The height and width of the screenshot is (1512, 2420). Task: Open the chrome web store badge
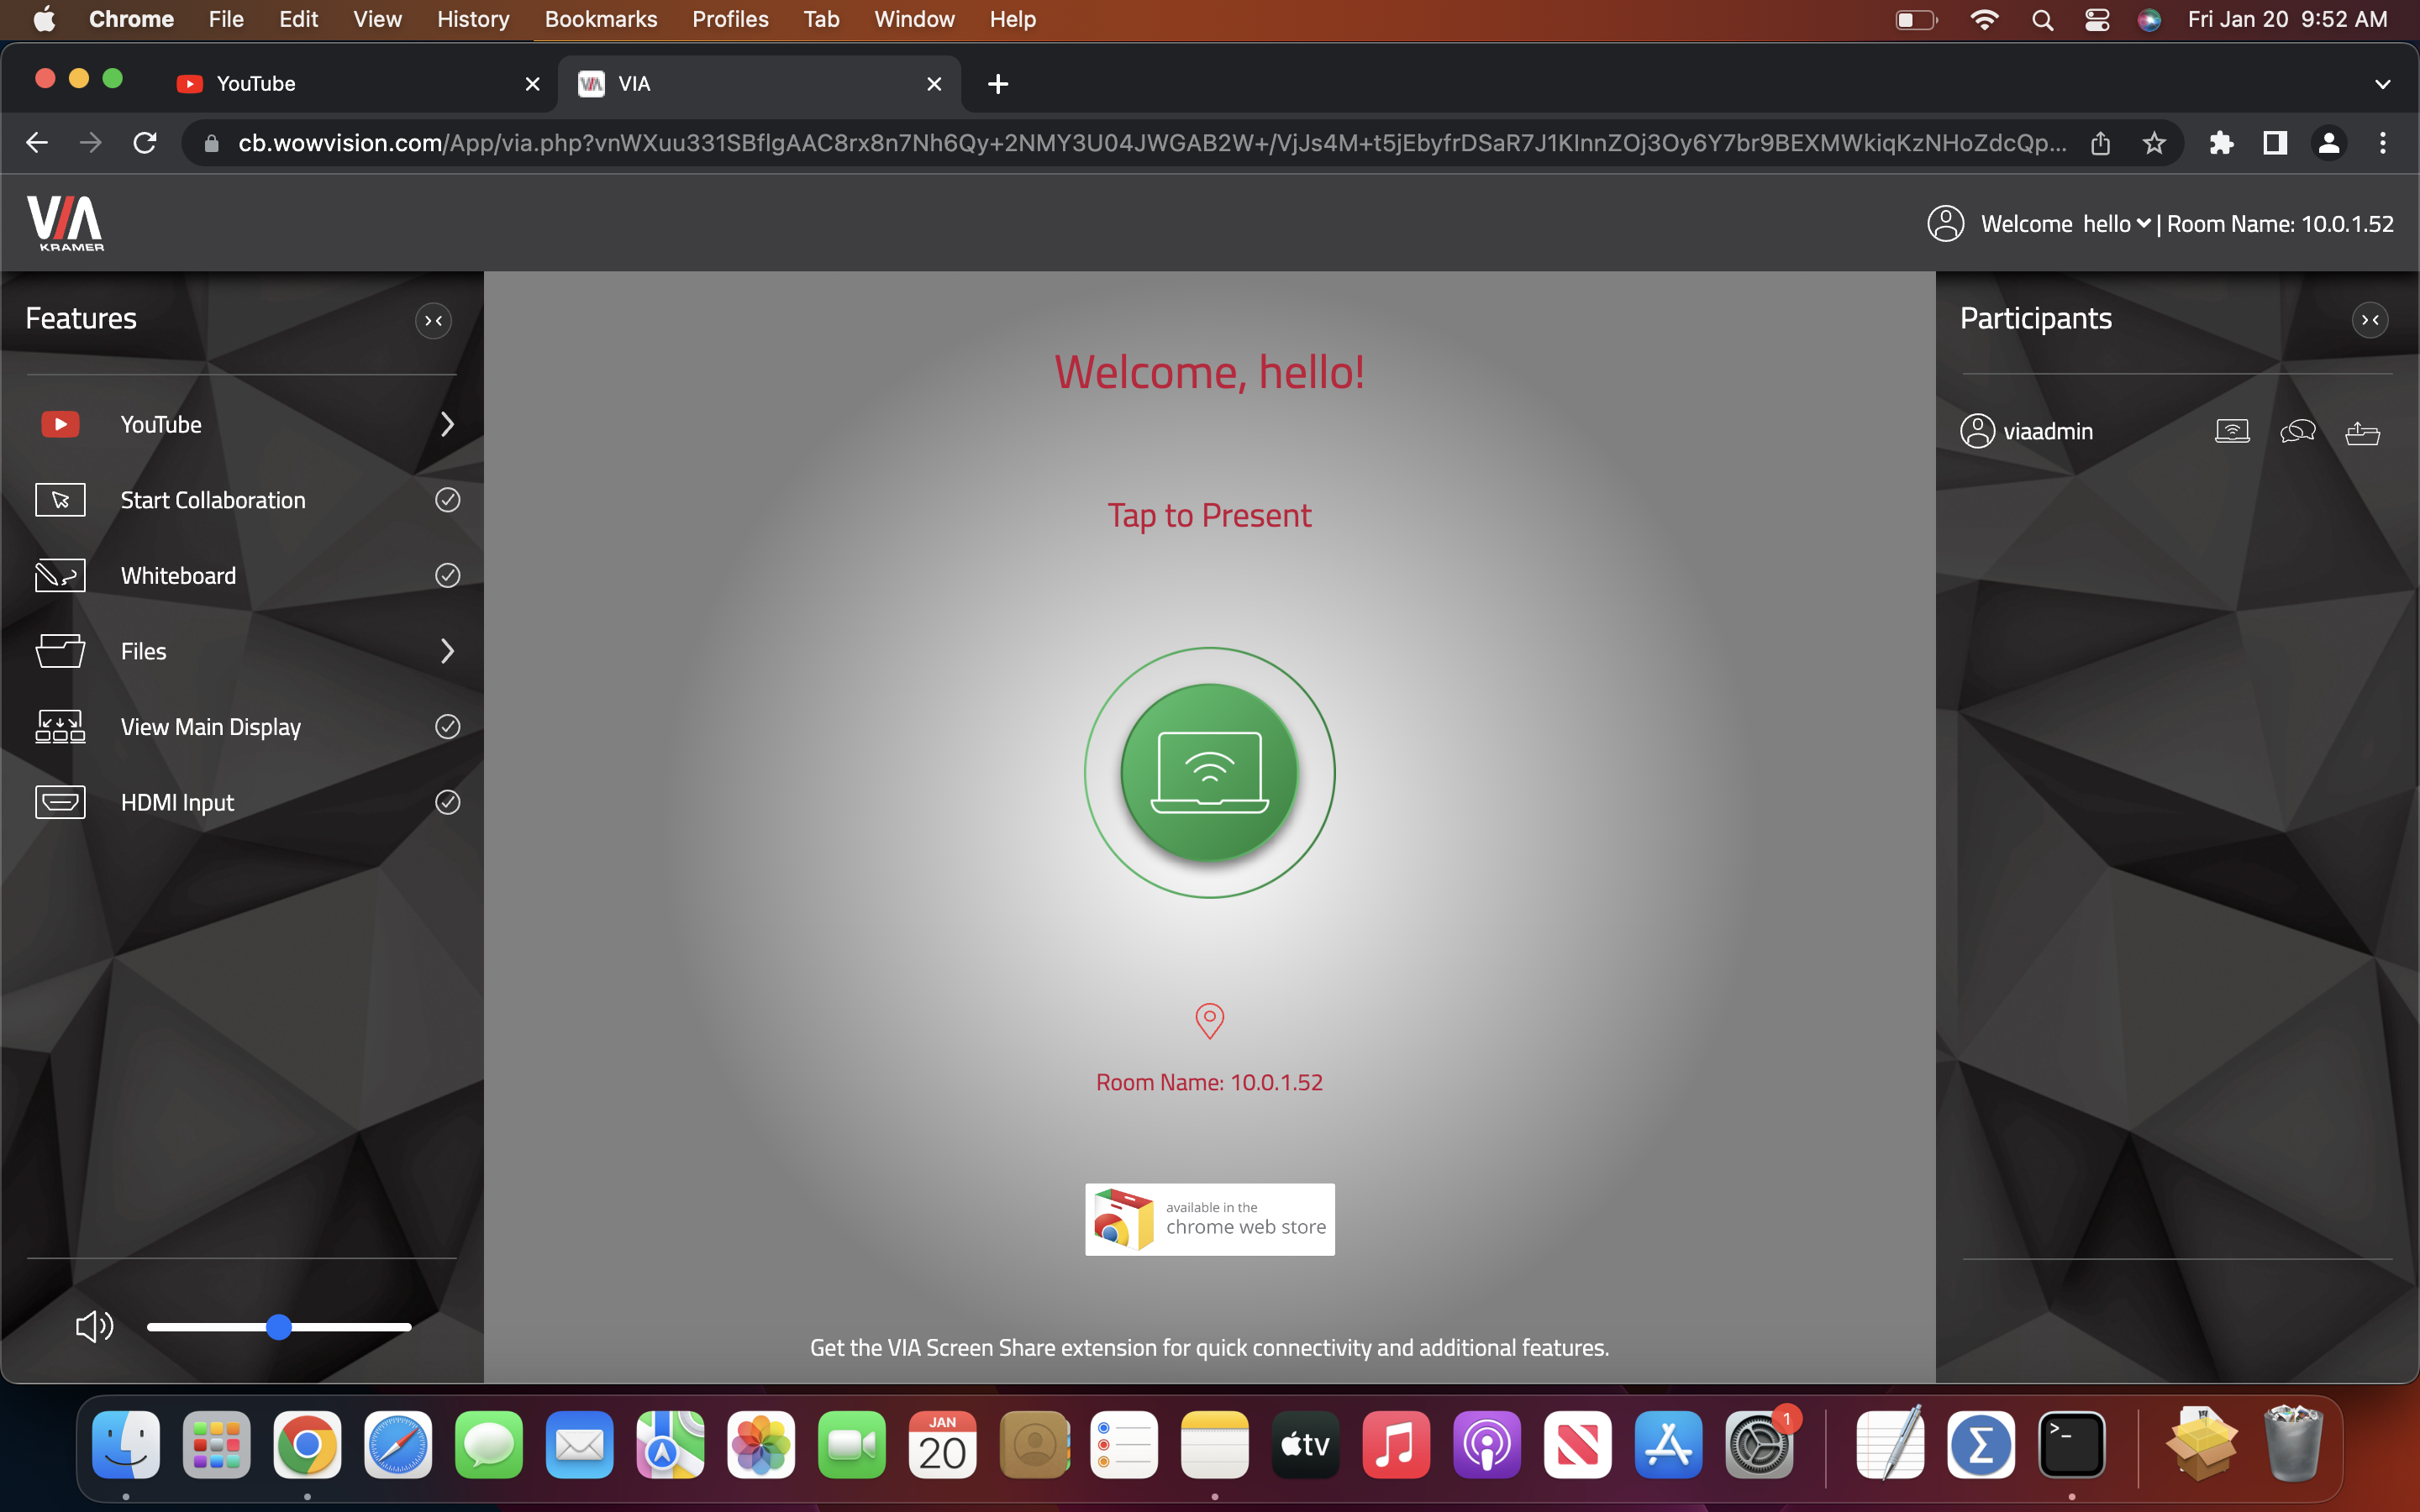pyautogui.click(x=1209, y=1219)
